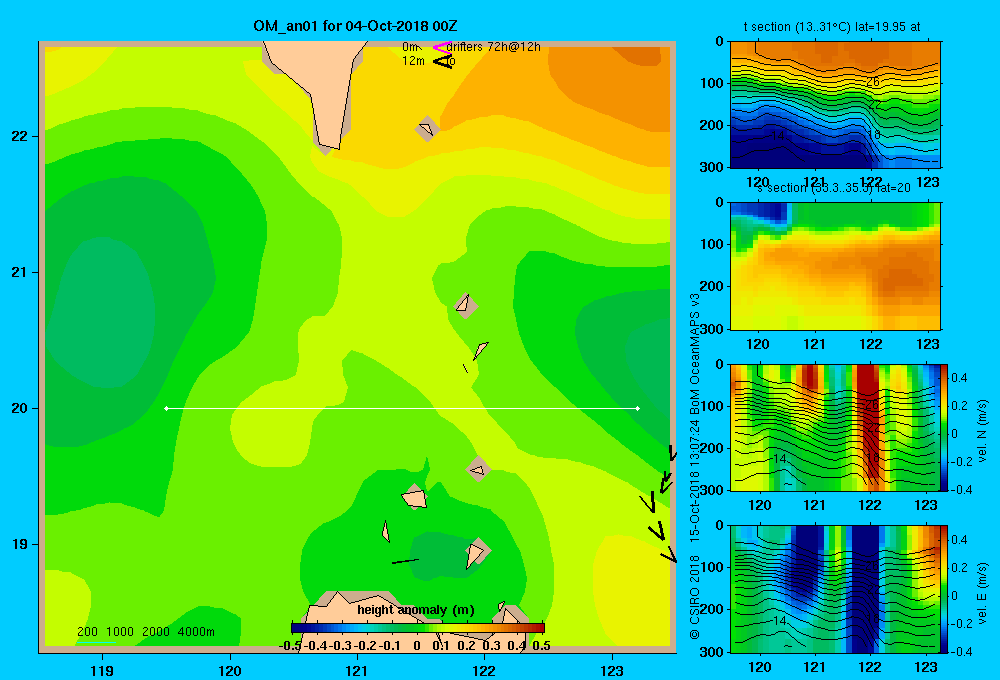Click latitude tick label '22' on the main map
The width and height of the screenshot is (1000, 680).
pos(20,137)
